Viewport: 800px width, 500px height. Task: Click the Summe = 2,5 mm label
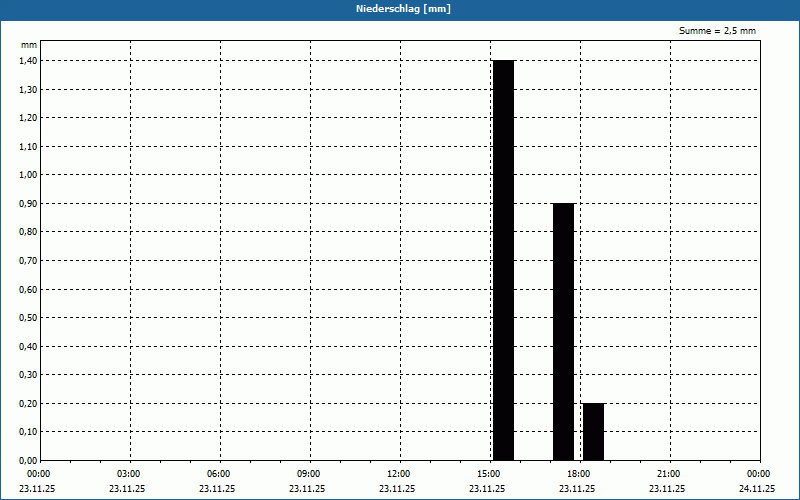pyautogui.click(x=717, y=31)
